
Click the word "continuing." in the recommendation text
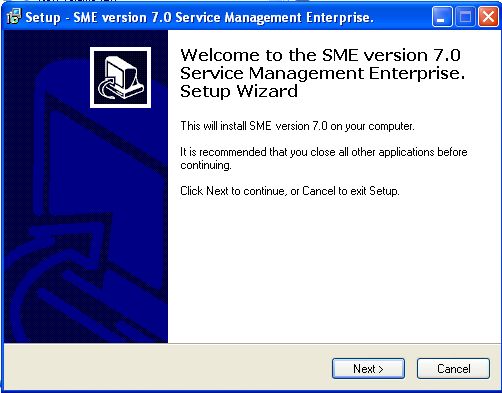pyautogui.click(x=206, y=165)
